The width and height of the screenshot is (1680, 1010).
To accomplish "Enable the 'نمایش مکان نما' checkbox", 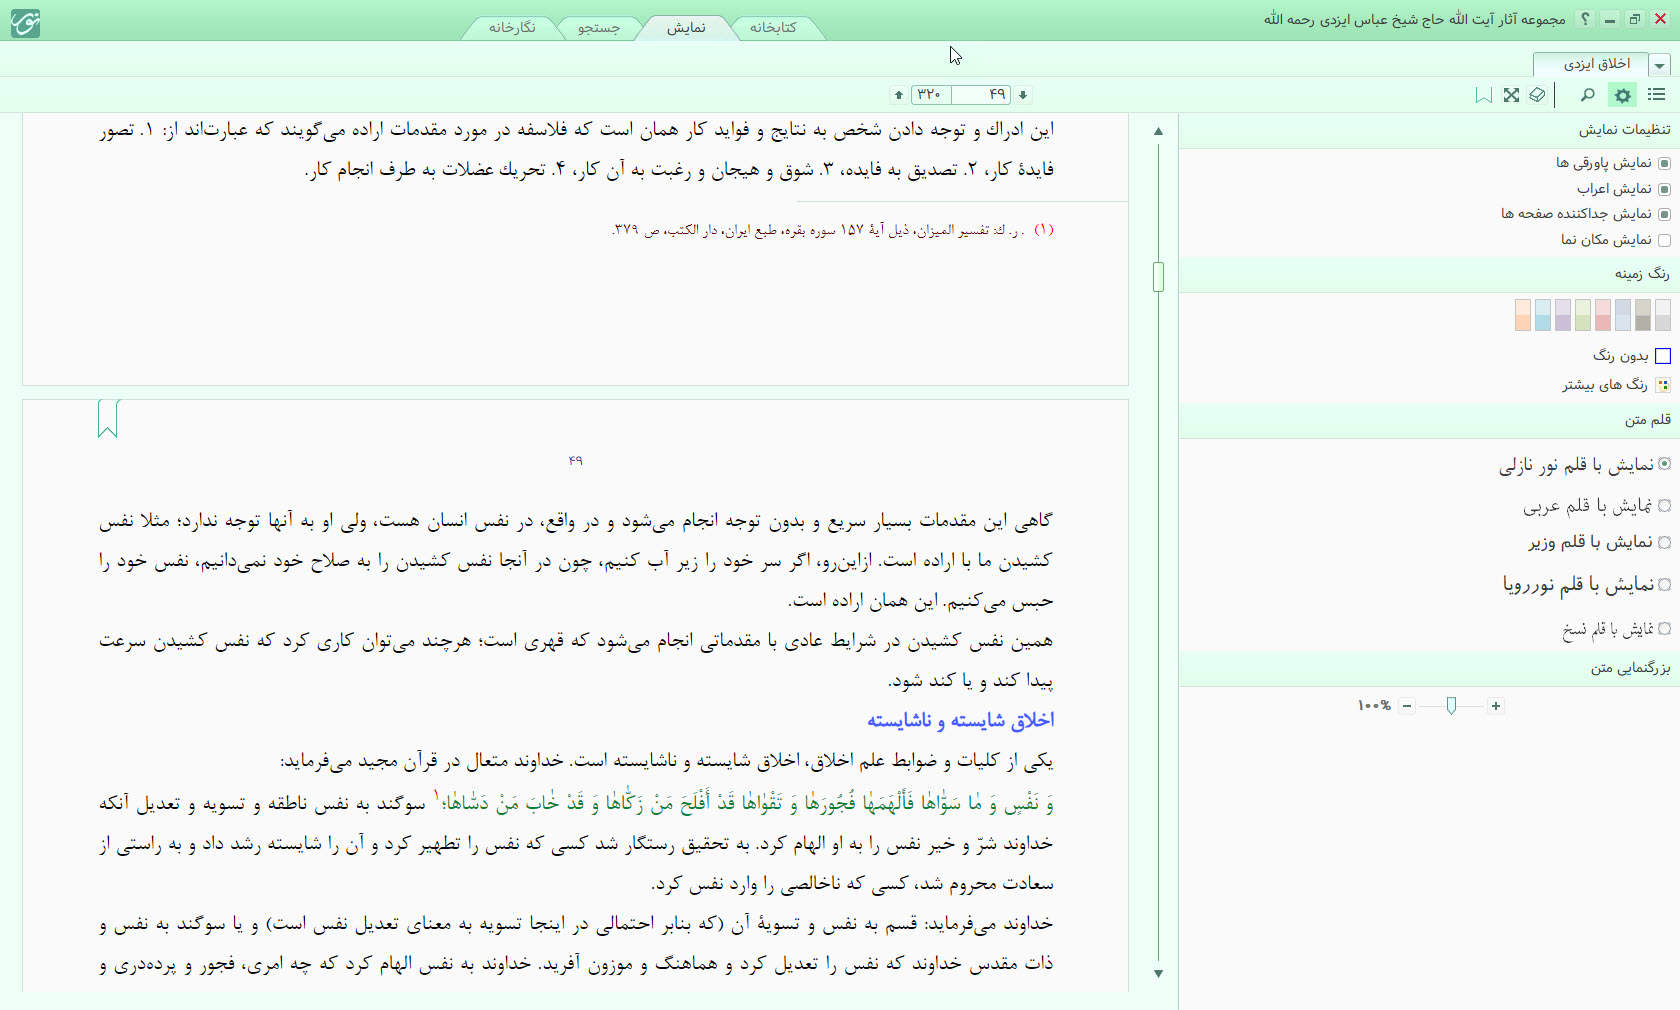I will tap(1664, 240).
